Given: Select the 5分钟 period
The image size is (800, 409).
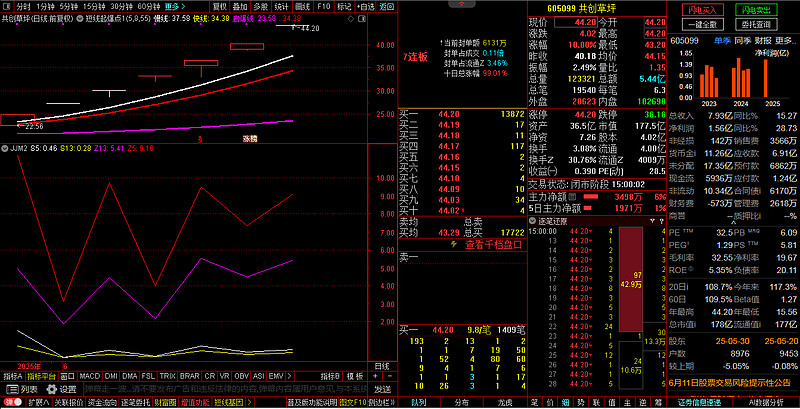Looking at the screenshot, I should (68, 7).
